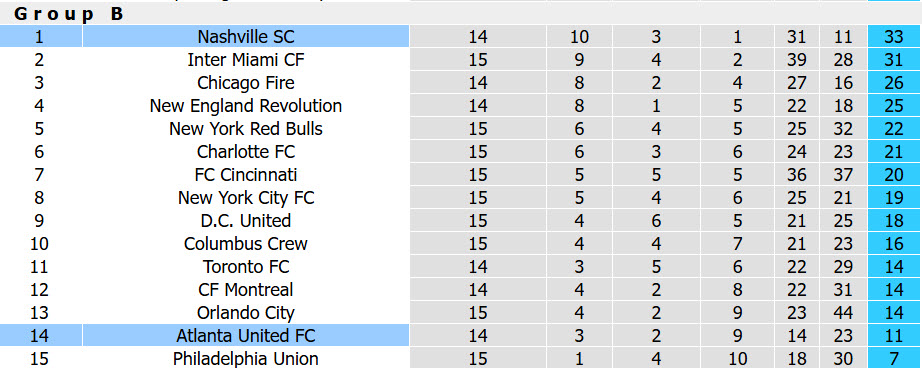Select the Columbus Crew team name
922x368 pixels.
246,243
